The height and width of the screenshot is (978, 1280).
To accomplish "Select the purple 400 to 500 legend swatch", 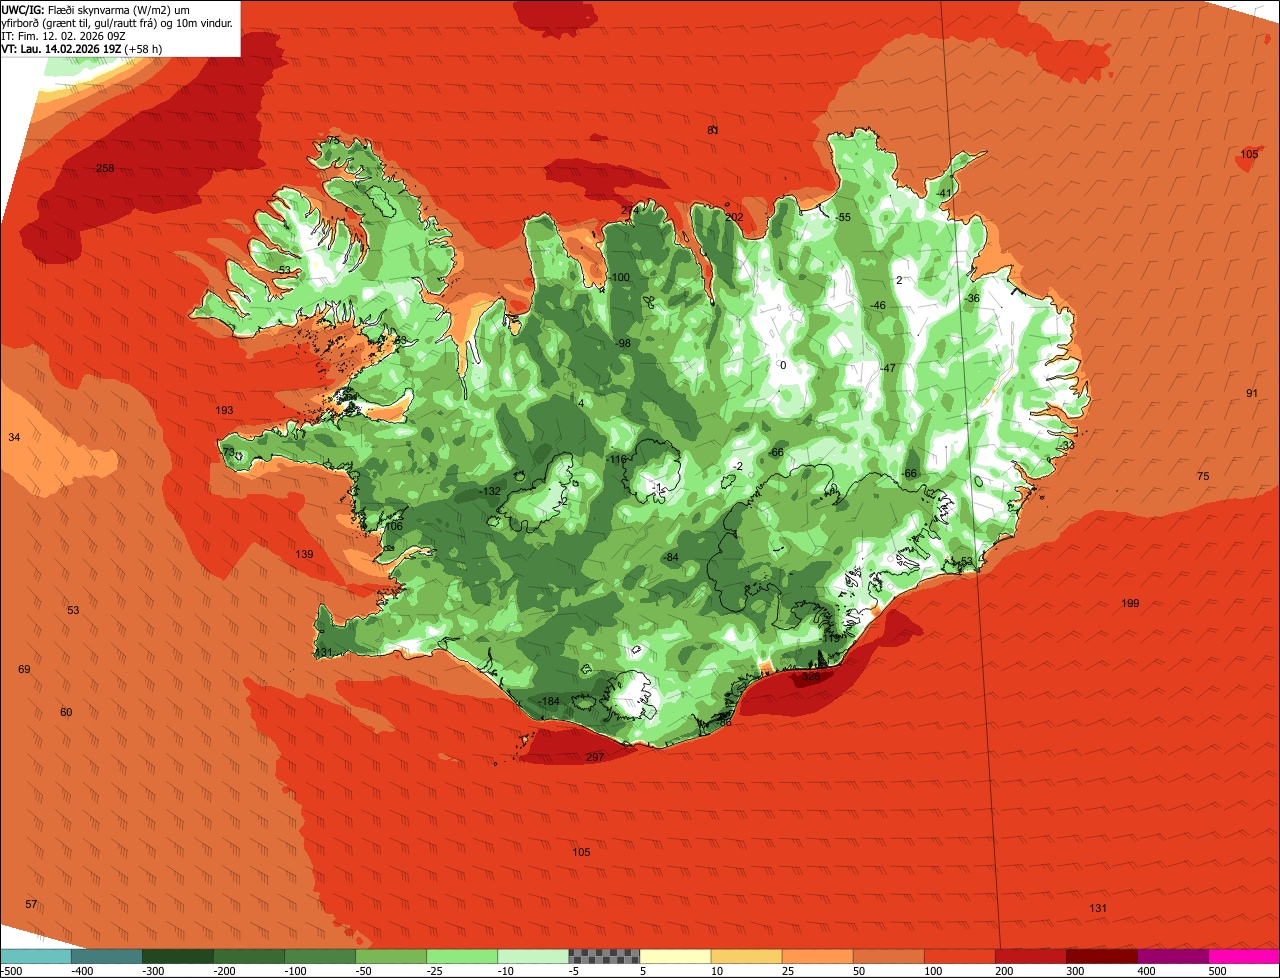I will [x=1172, y=957].
